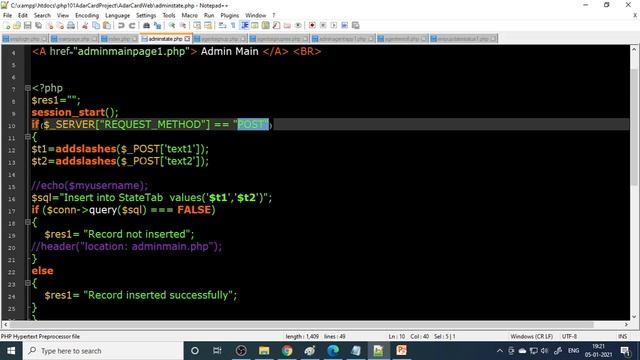
Task: Open the Windows Start menu
Action: [x=11, y=351]
